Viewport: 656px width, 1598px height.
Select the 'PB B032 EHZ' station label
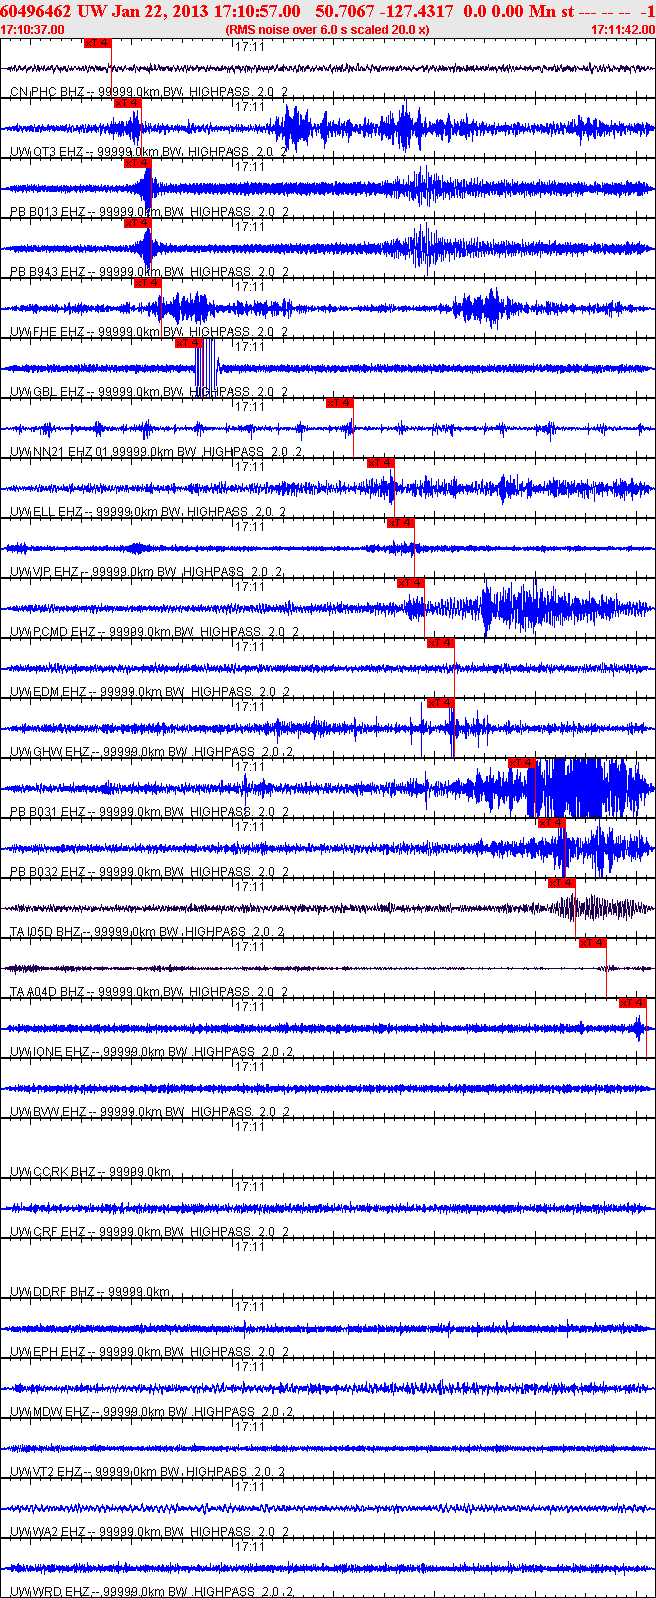(48, 872)
